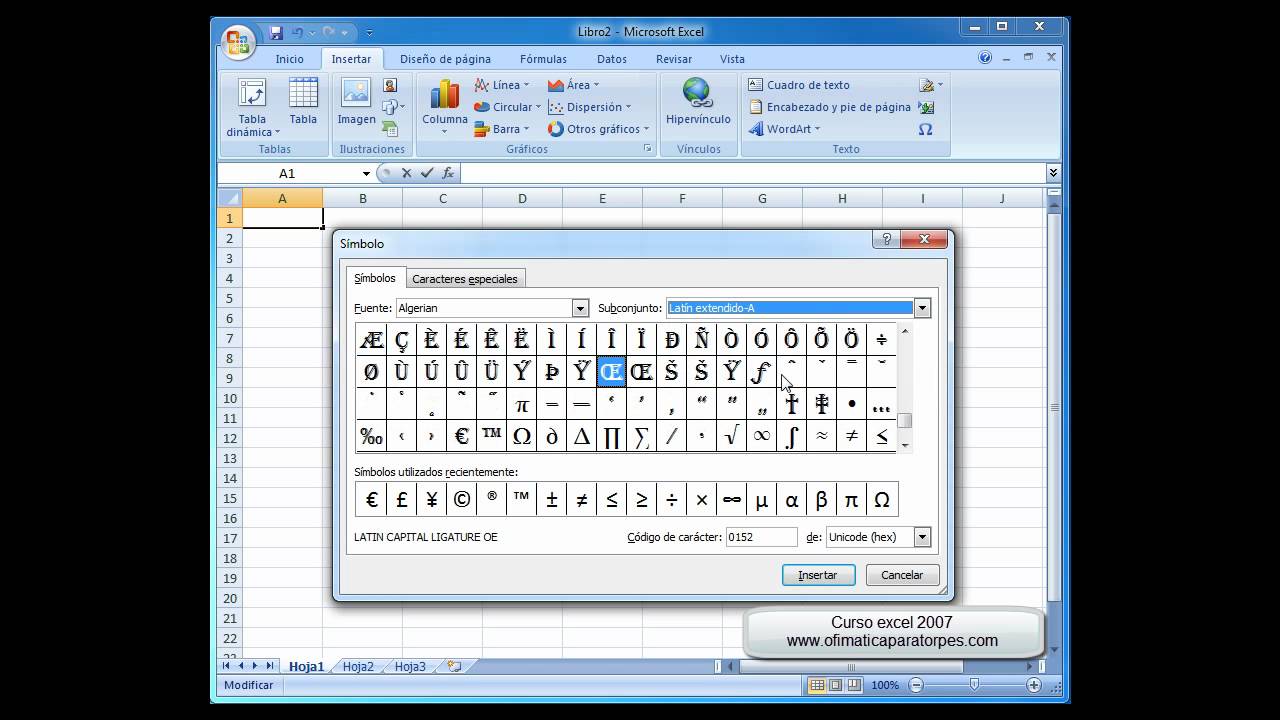Switch to Page Break Preview in status bar
The image size is (1280, 720).
point(853,685)
